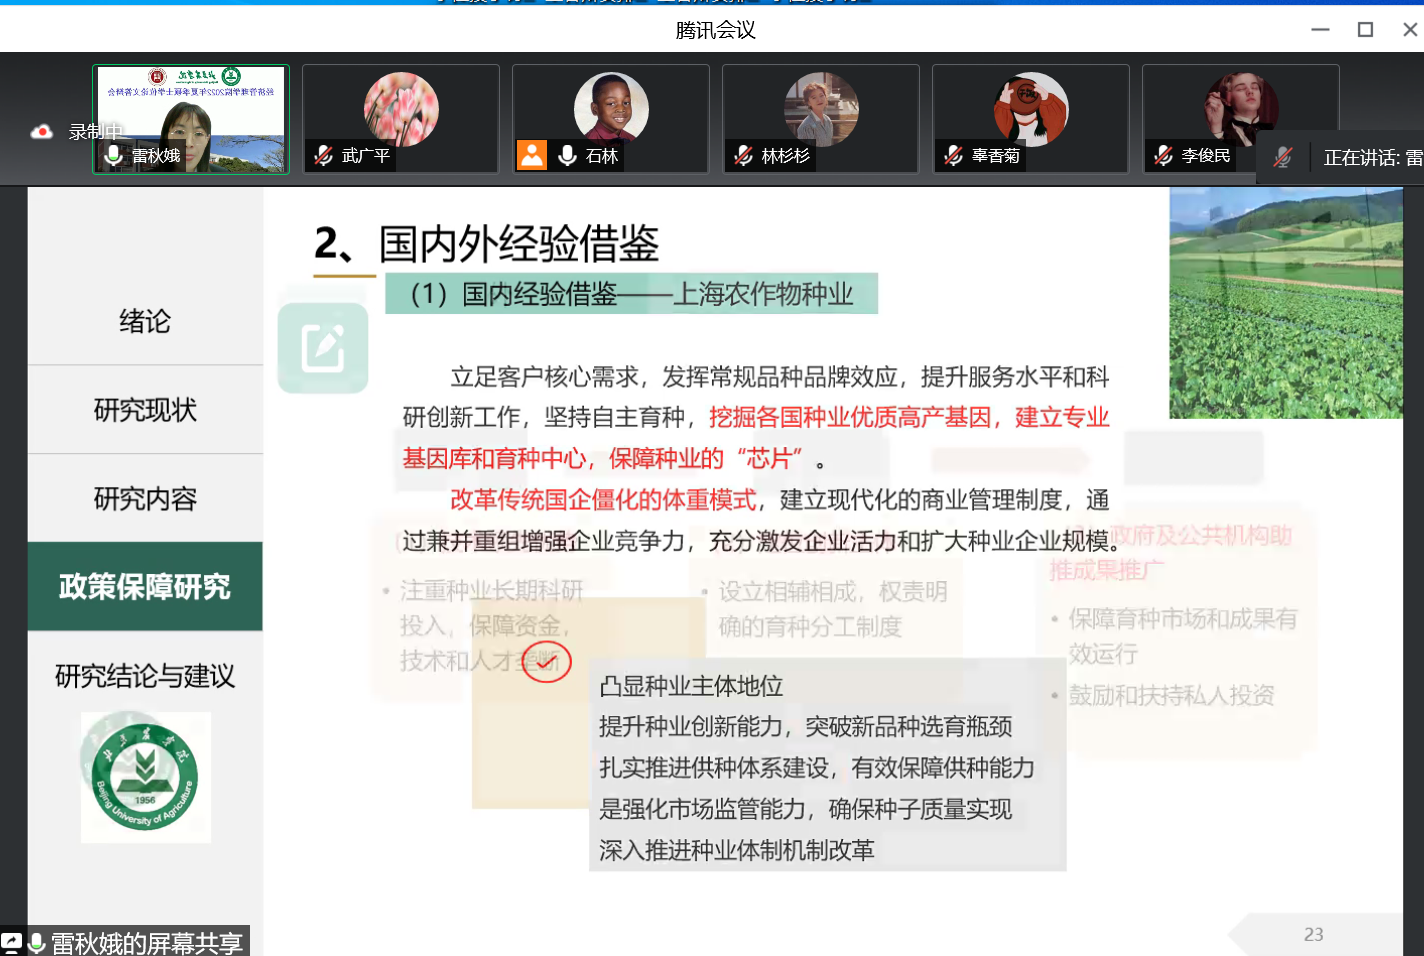Open the 研究现状 section tab
Image resolution: width=1424 pixels, height=956 pixels.
[x=145, y=410]
